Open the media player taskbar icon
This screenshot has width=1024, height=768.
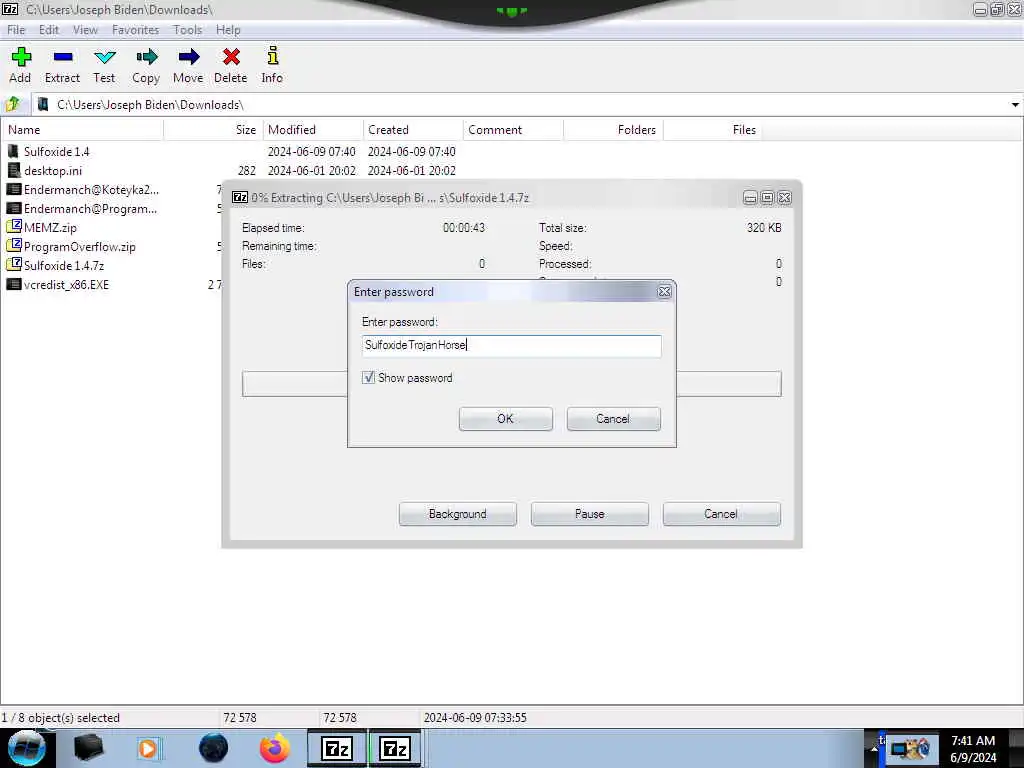(148, 748)
